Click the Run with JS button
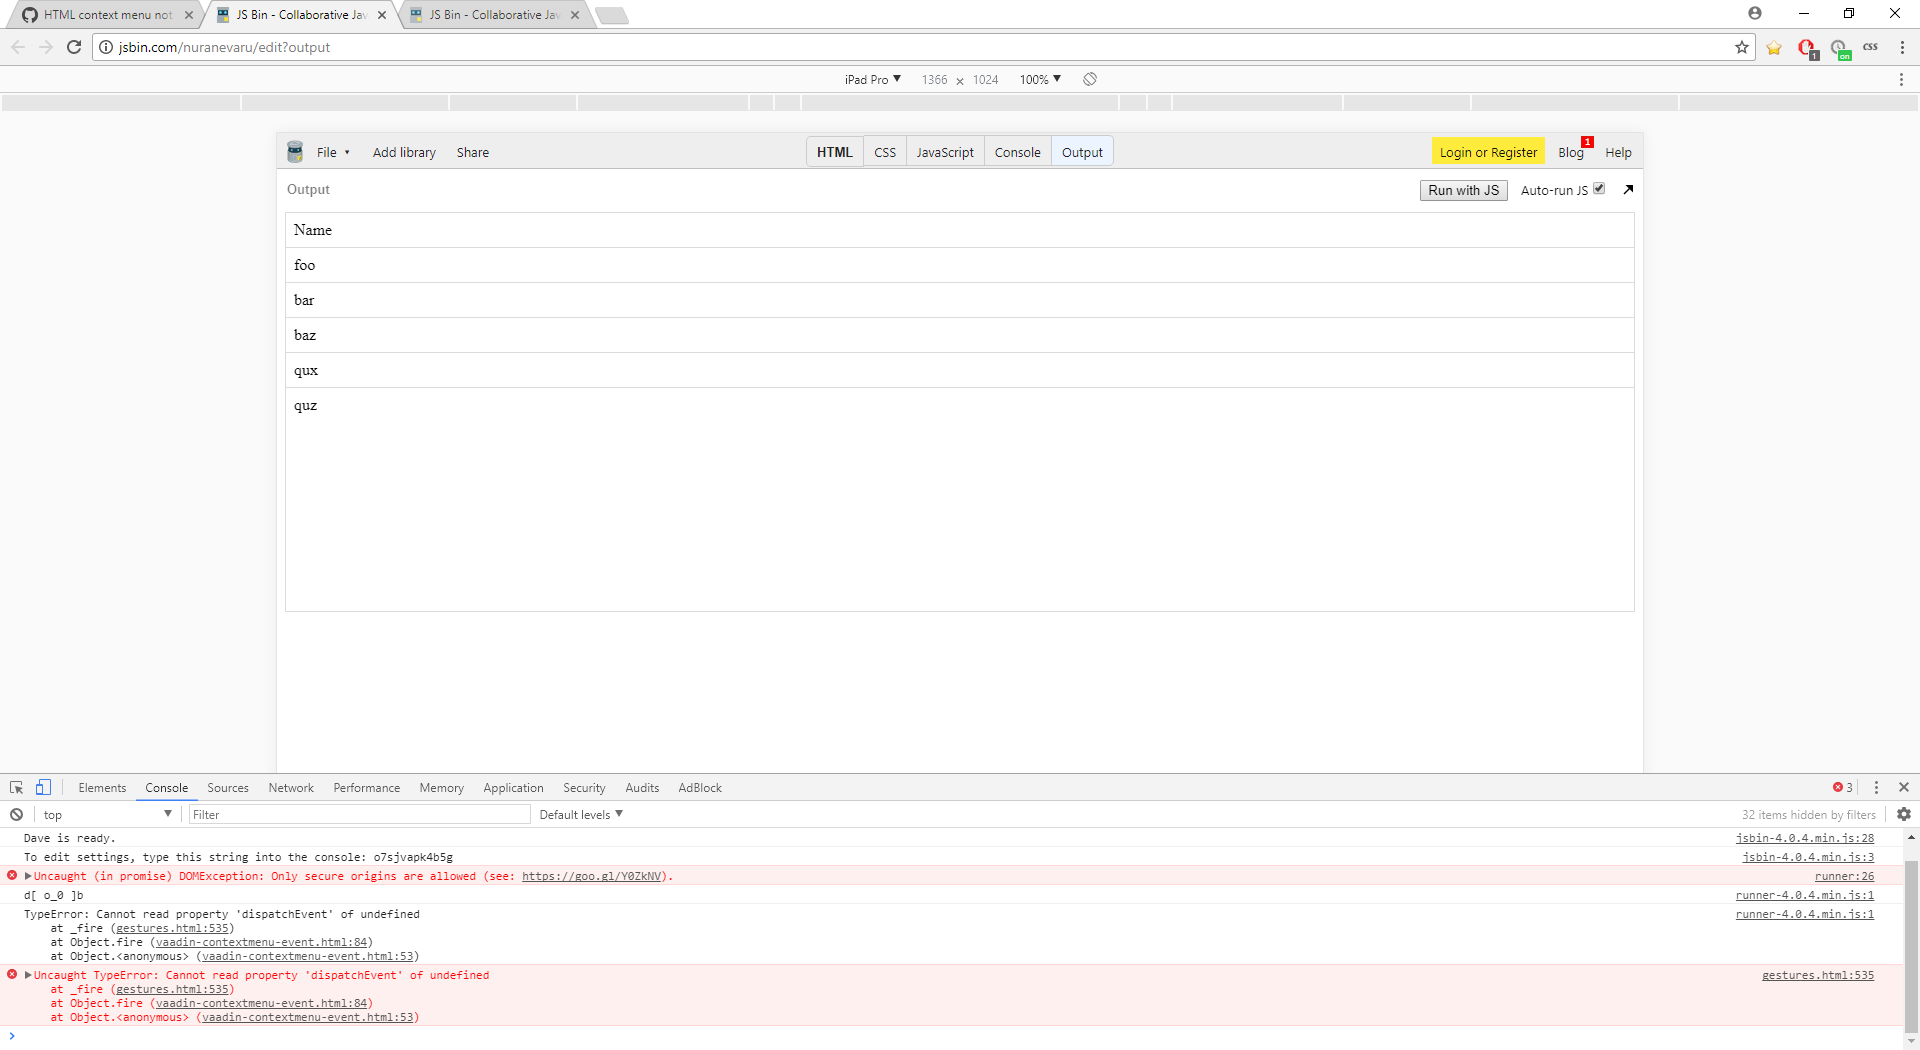Screen dimensions: 1920x1050 point(1463,190)
